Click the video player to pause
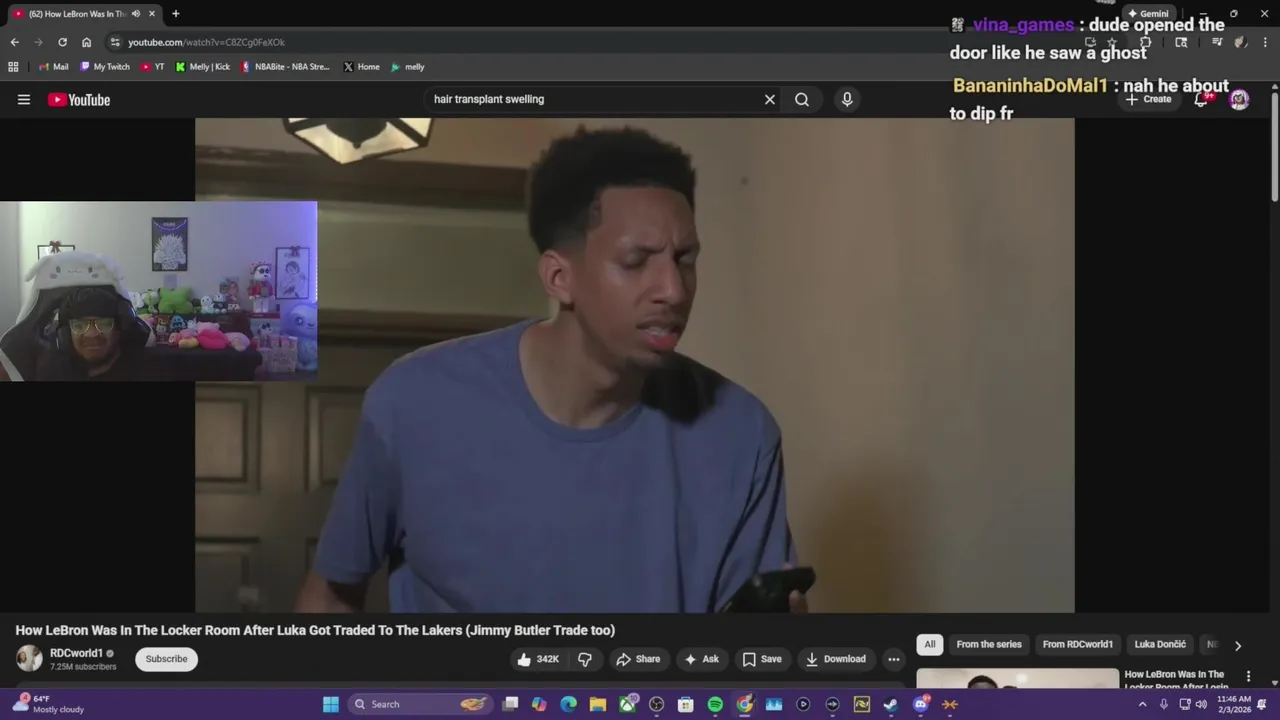This screenshot has width=1280, height=720. coord(634,365)
